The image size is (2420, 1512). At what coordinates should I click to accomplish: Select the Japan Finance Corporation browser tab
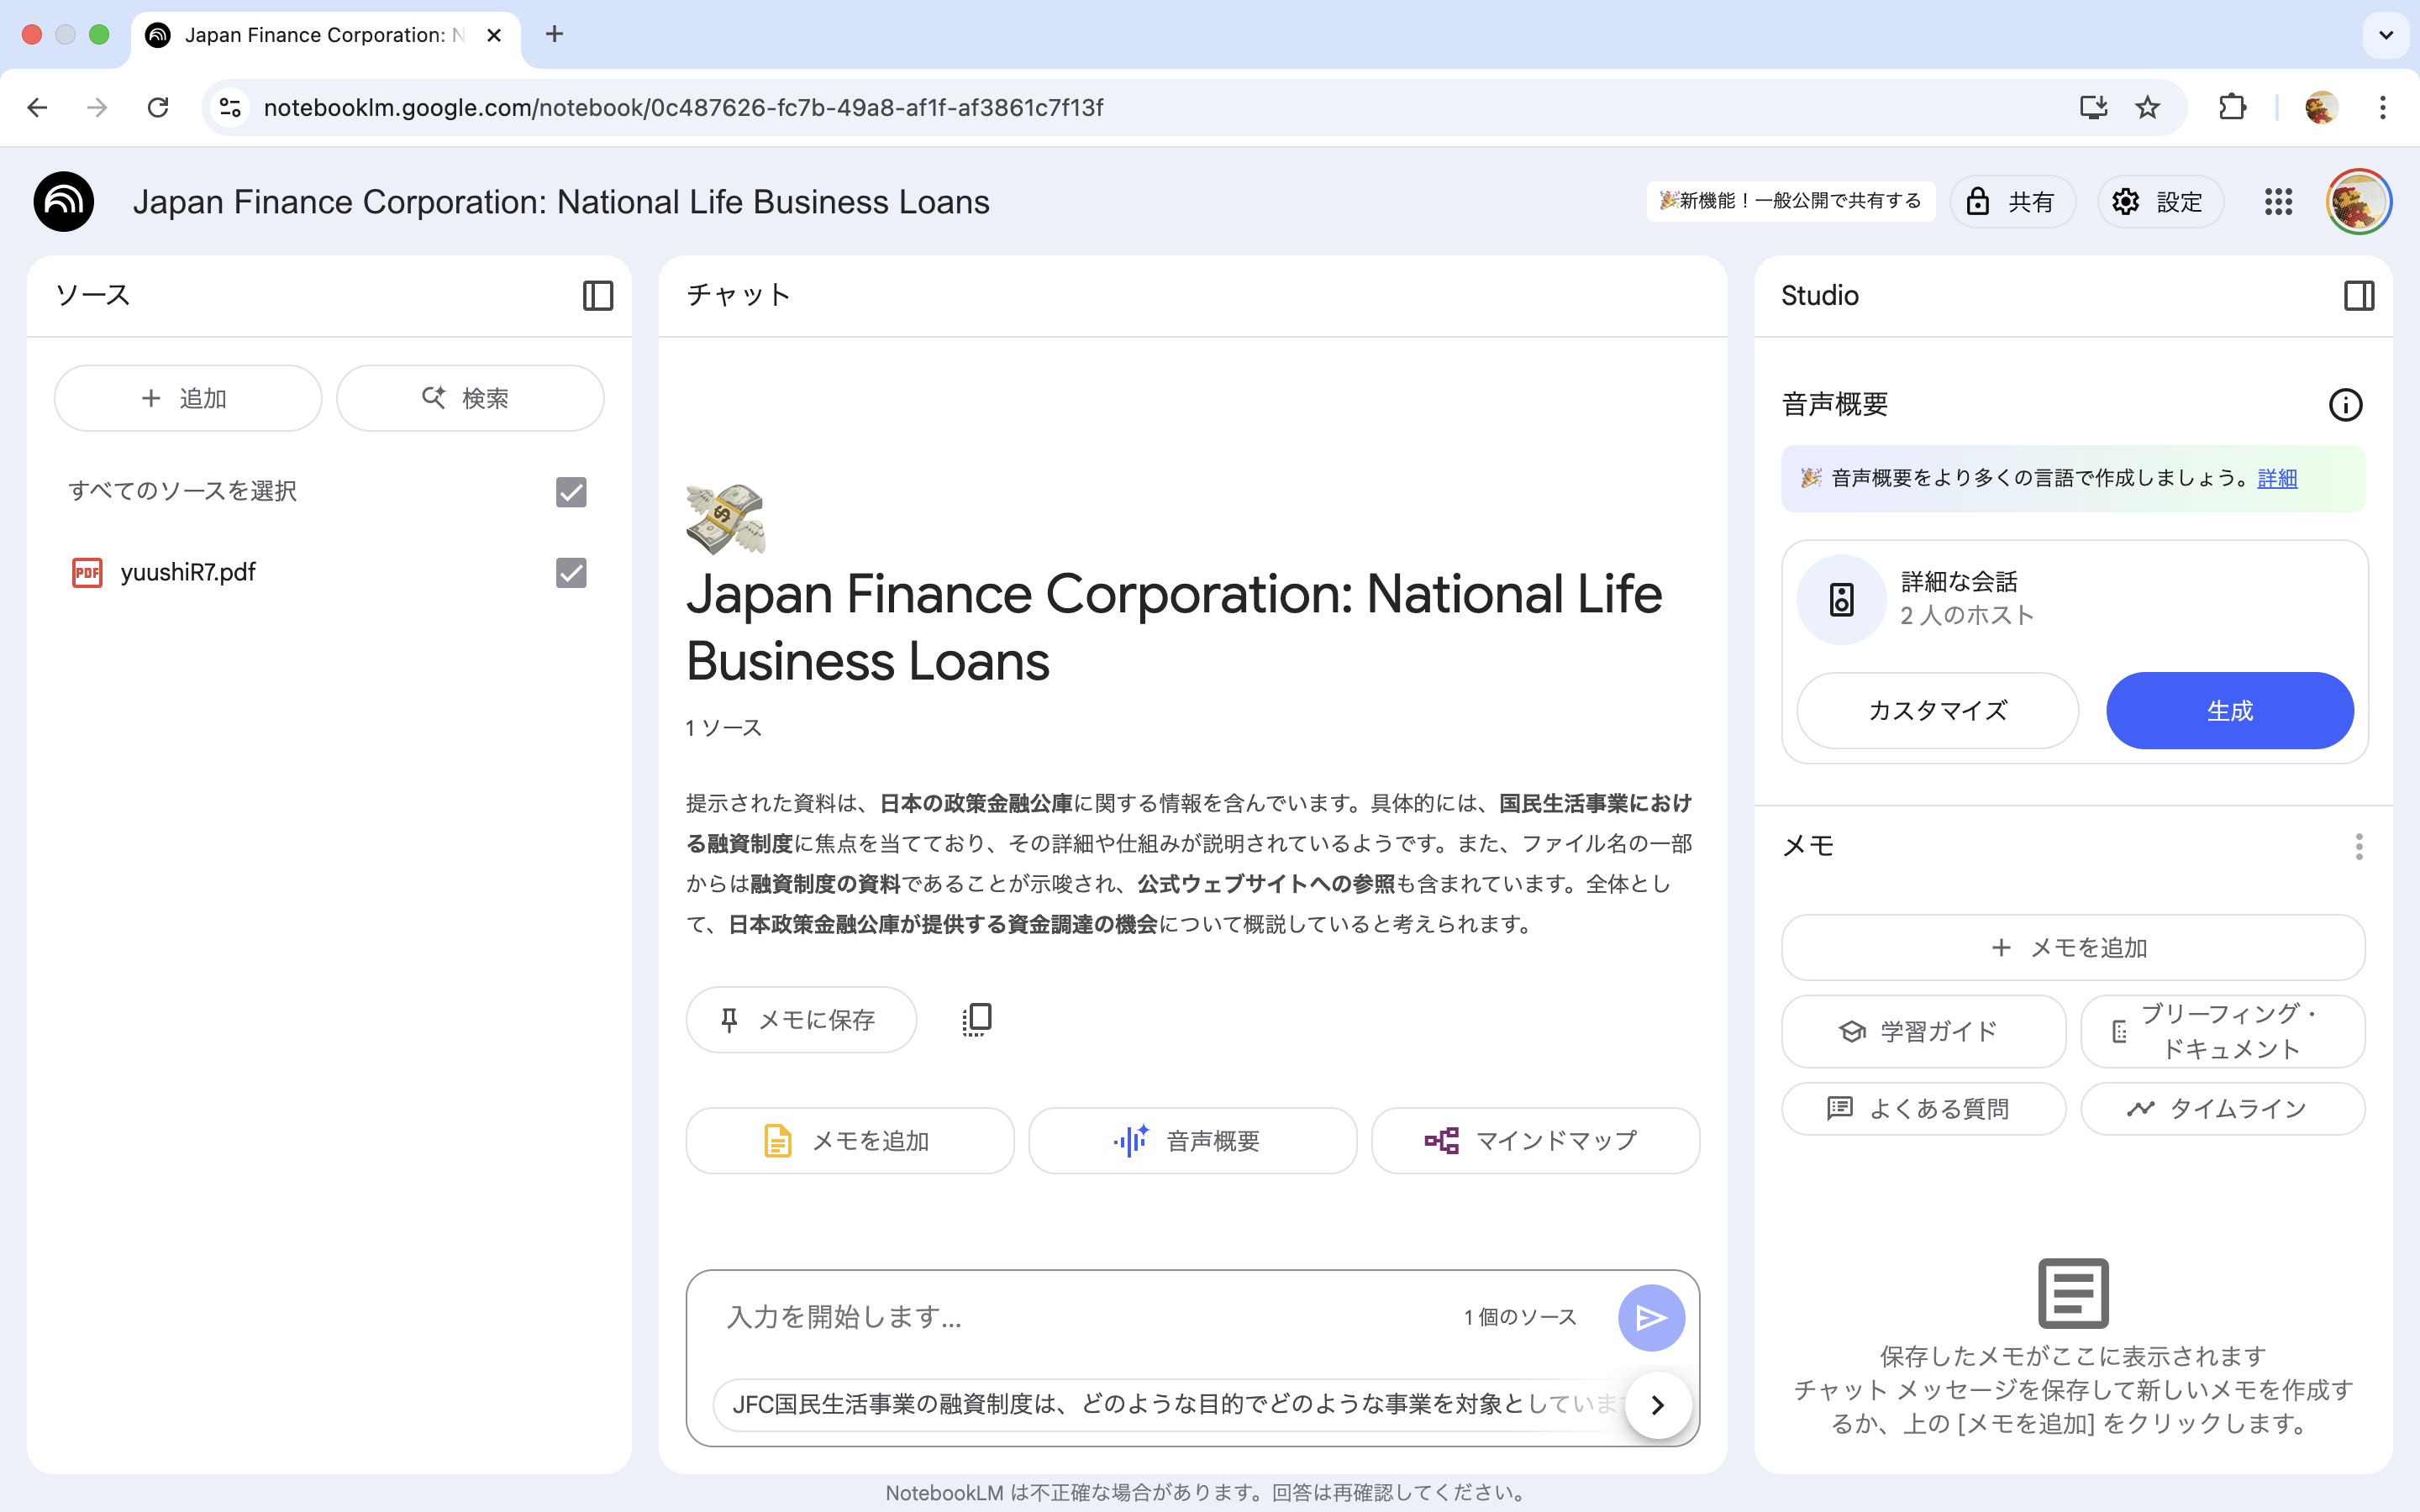[310, 34]
